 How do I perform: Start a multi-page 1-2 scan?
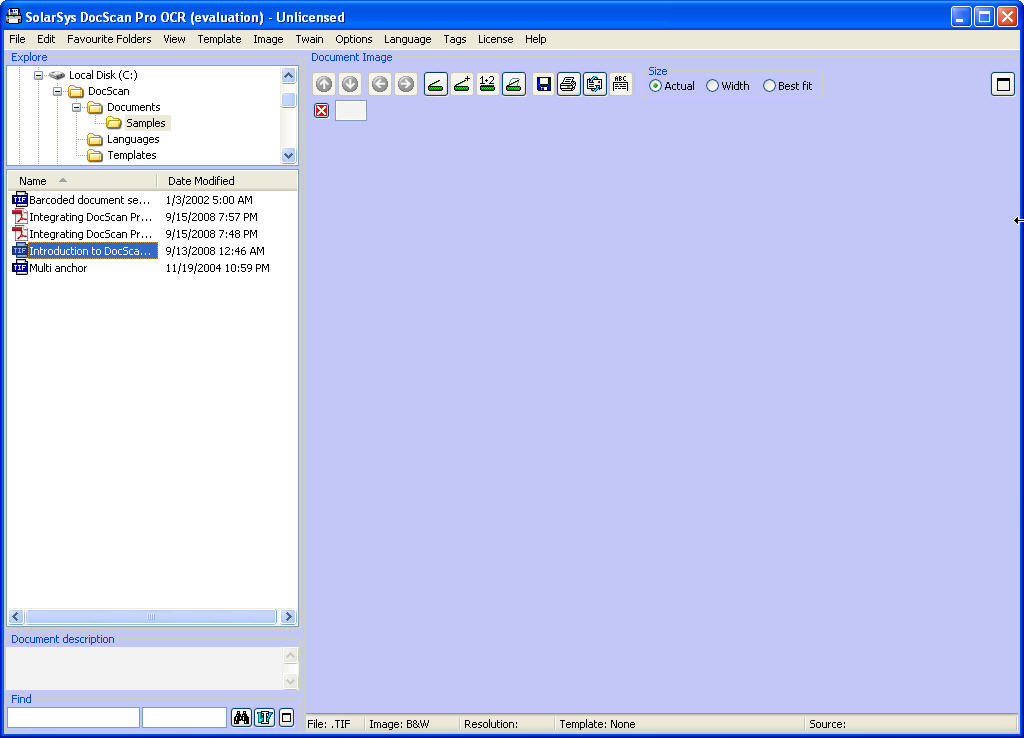click(487, 84)
